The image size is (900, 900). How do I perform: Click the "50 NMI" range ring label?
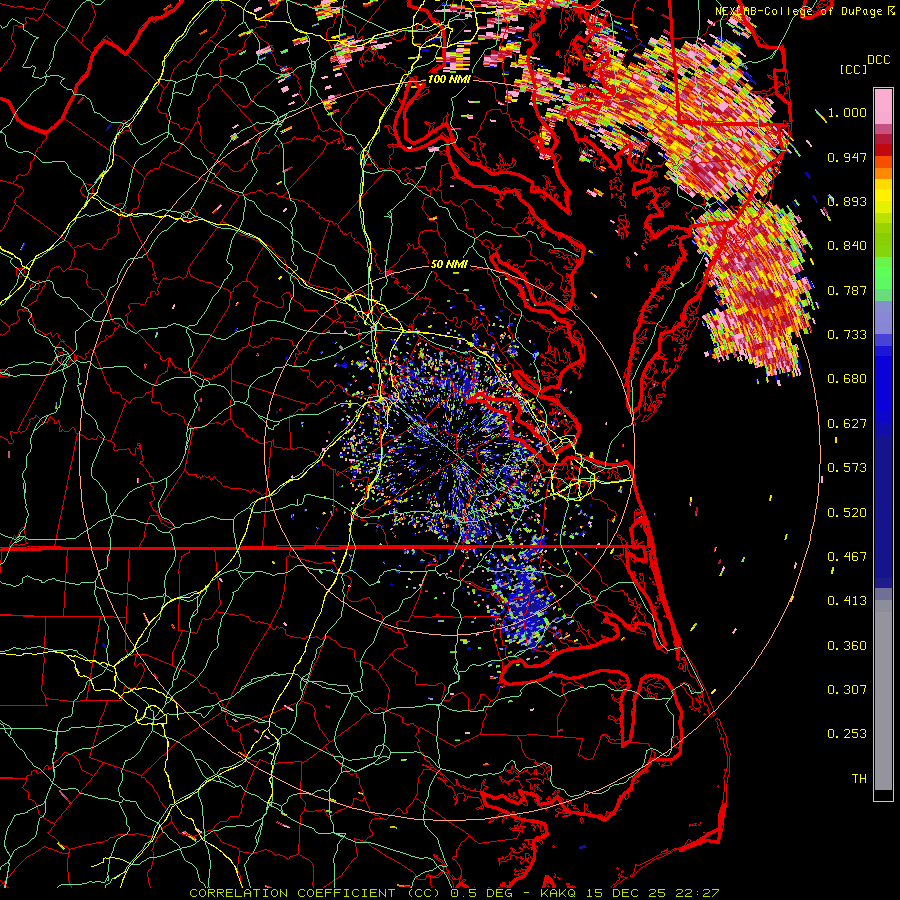pos(449,265)
